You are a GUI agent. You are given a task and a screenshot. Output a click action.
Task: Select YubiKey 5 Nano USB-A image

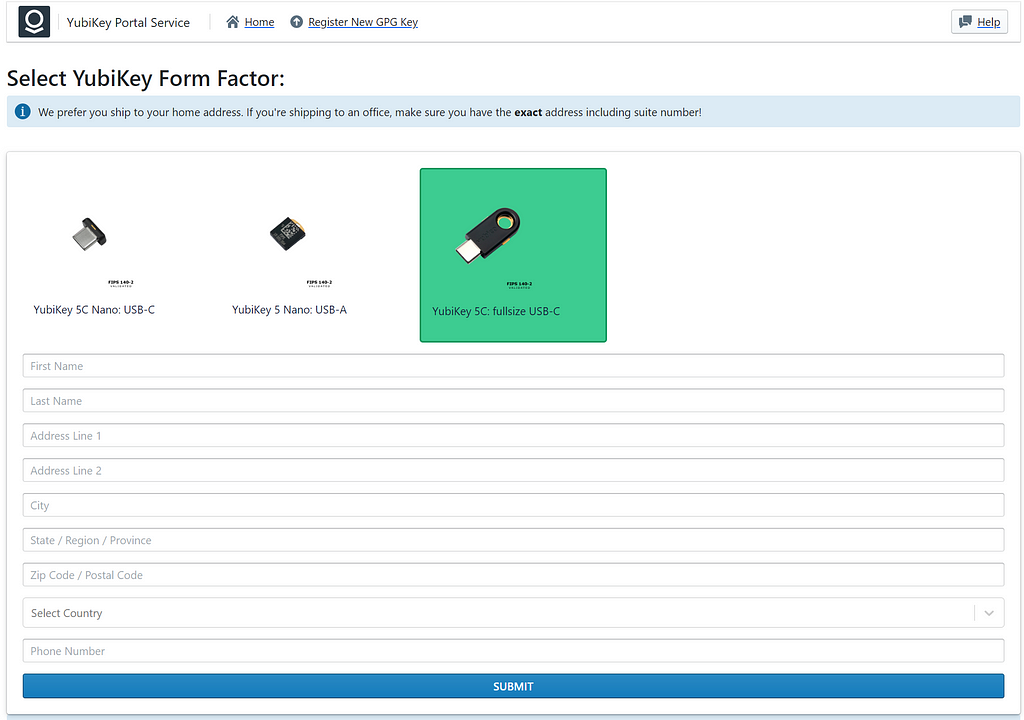(288, 233)
